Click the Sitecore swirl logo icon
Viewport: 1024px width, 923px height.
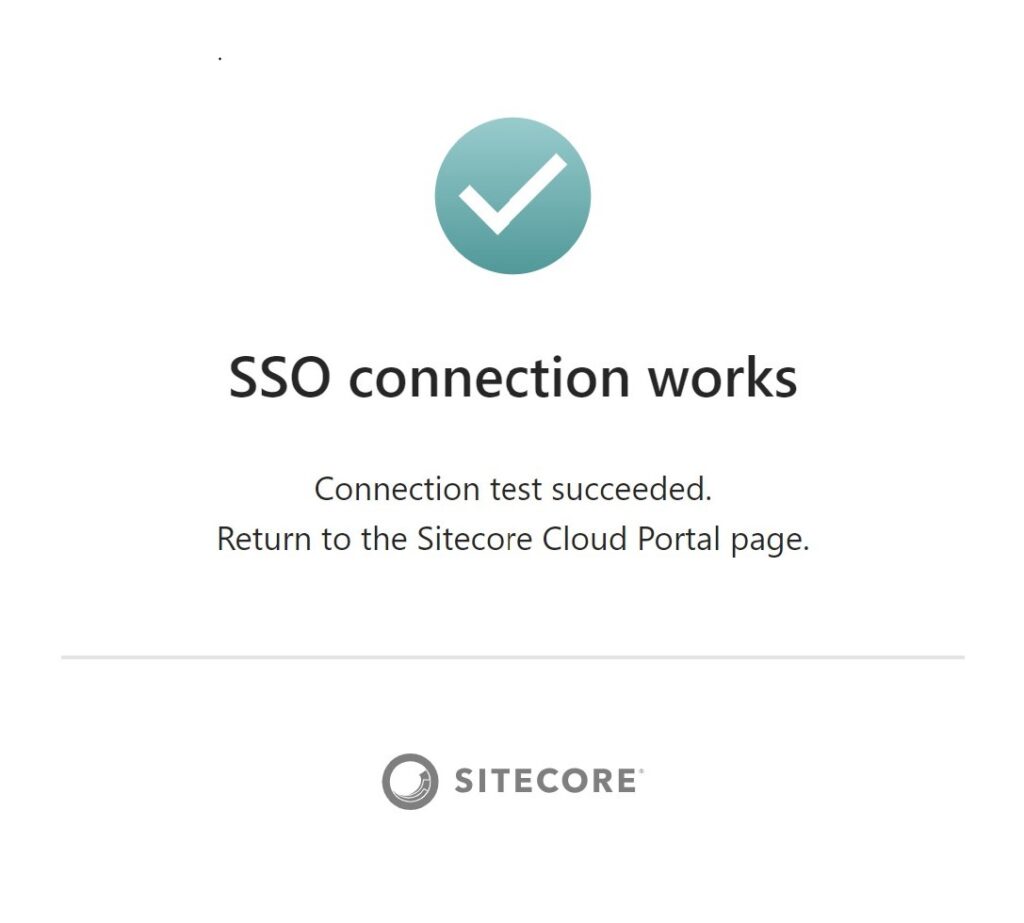[410, 781]
